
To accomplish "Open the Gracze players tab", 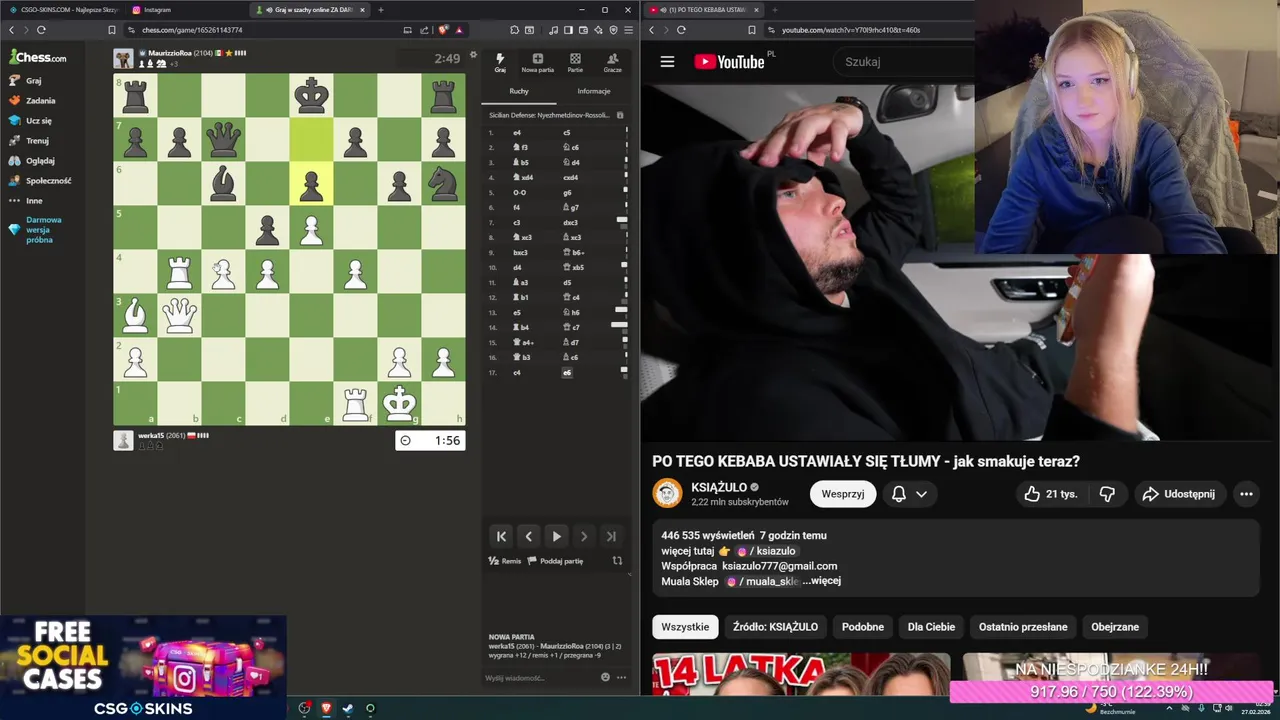I will click(612, 63).
